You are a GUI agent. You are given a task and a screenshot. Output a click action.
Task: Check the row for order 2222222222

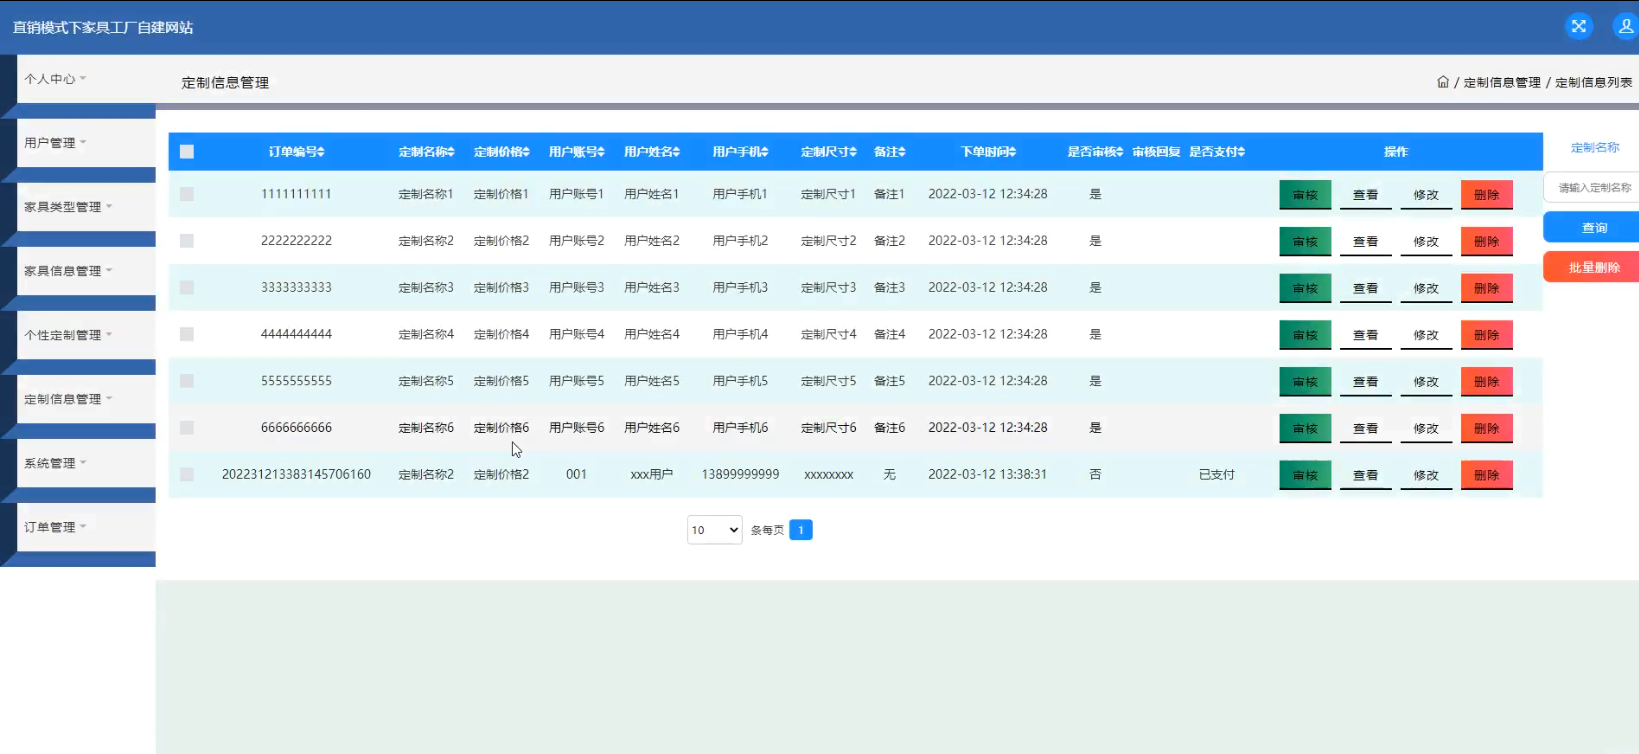pyautogui.click(x=187, y=241)
